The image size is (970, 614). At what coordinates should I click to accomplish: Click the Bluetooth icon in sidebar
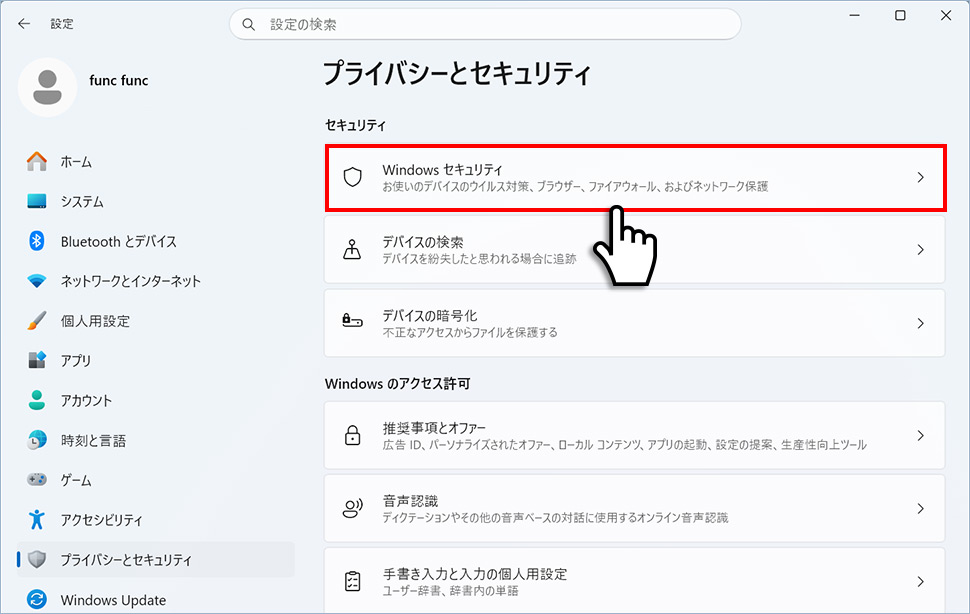click(x=36, y=241)
